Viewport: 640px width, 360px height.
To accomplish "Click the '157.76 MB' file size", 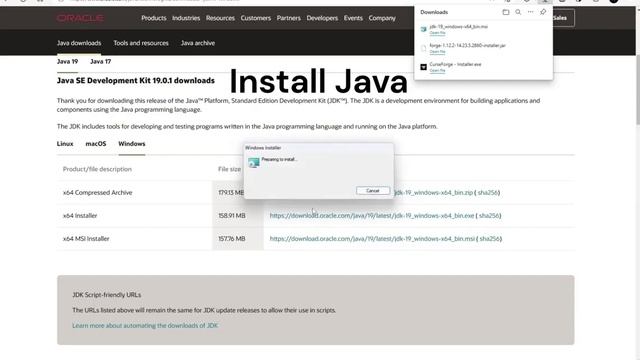I will [232, 239].
